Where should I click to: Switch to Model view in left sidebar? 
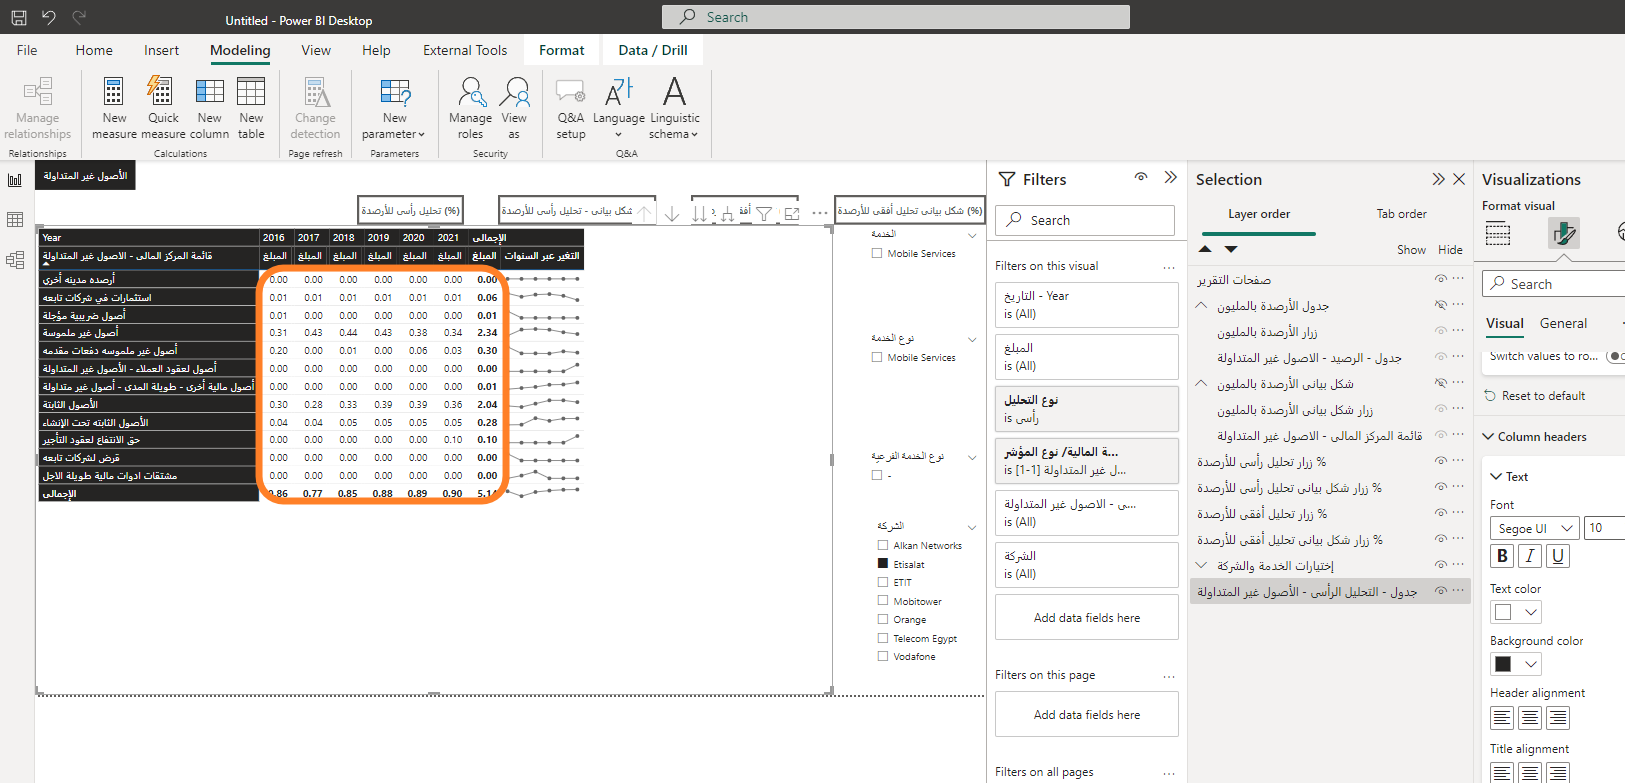click(x=15, y=260)
